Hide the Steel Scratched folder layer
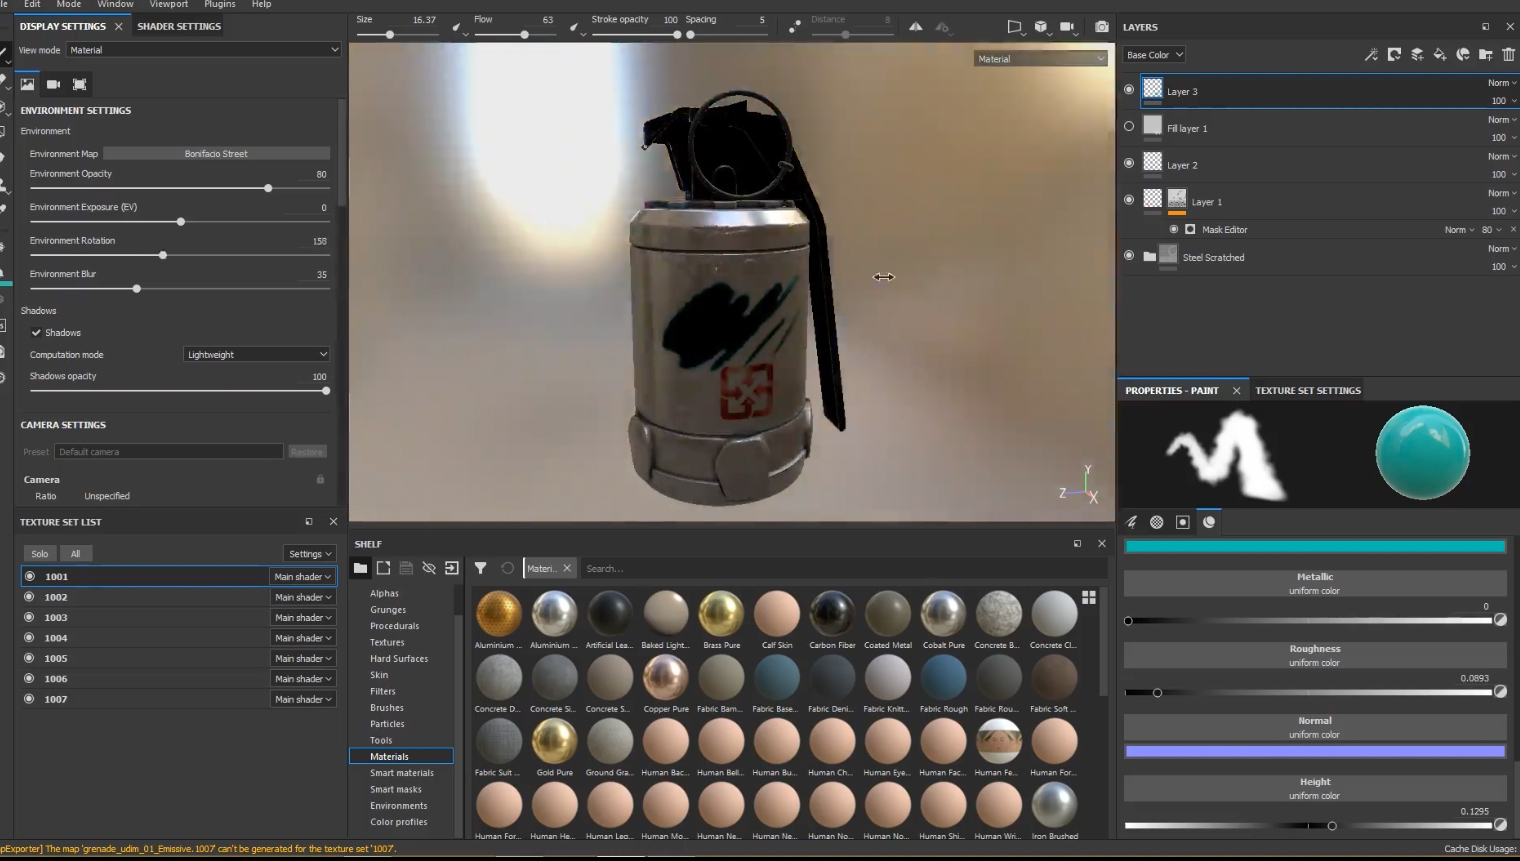The height and width of the screenshot is (861, 1520). [x=1129, y=256]
